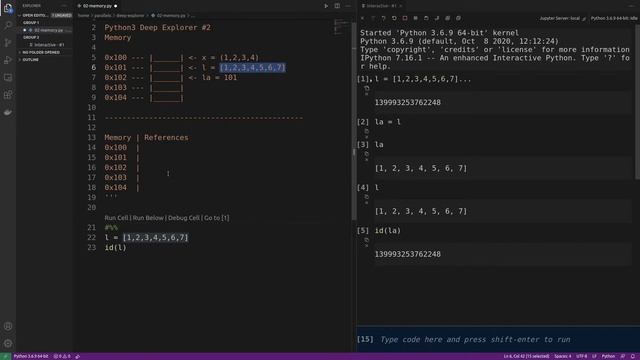Click the first Interactive toolbar icon

[362, 18]
